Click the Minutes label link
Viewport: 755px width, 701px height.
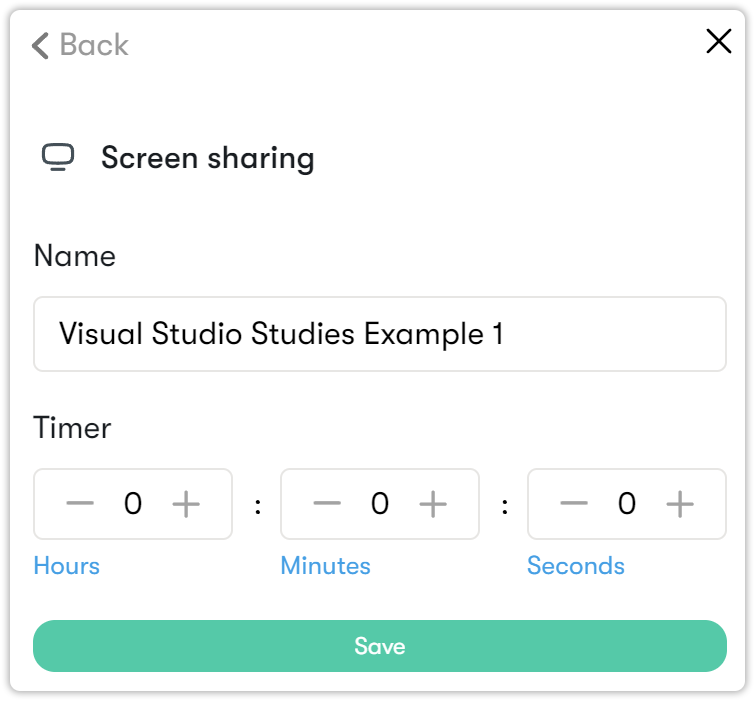tap(325, 566)
